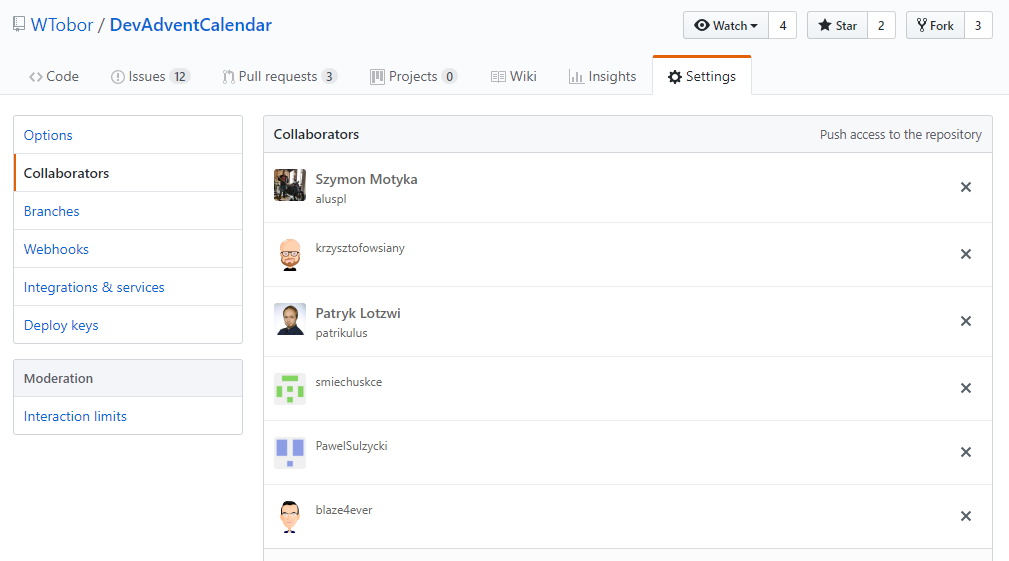
Task: Select Webhooks in the settings menu
Action: [x=56, y=249]
